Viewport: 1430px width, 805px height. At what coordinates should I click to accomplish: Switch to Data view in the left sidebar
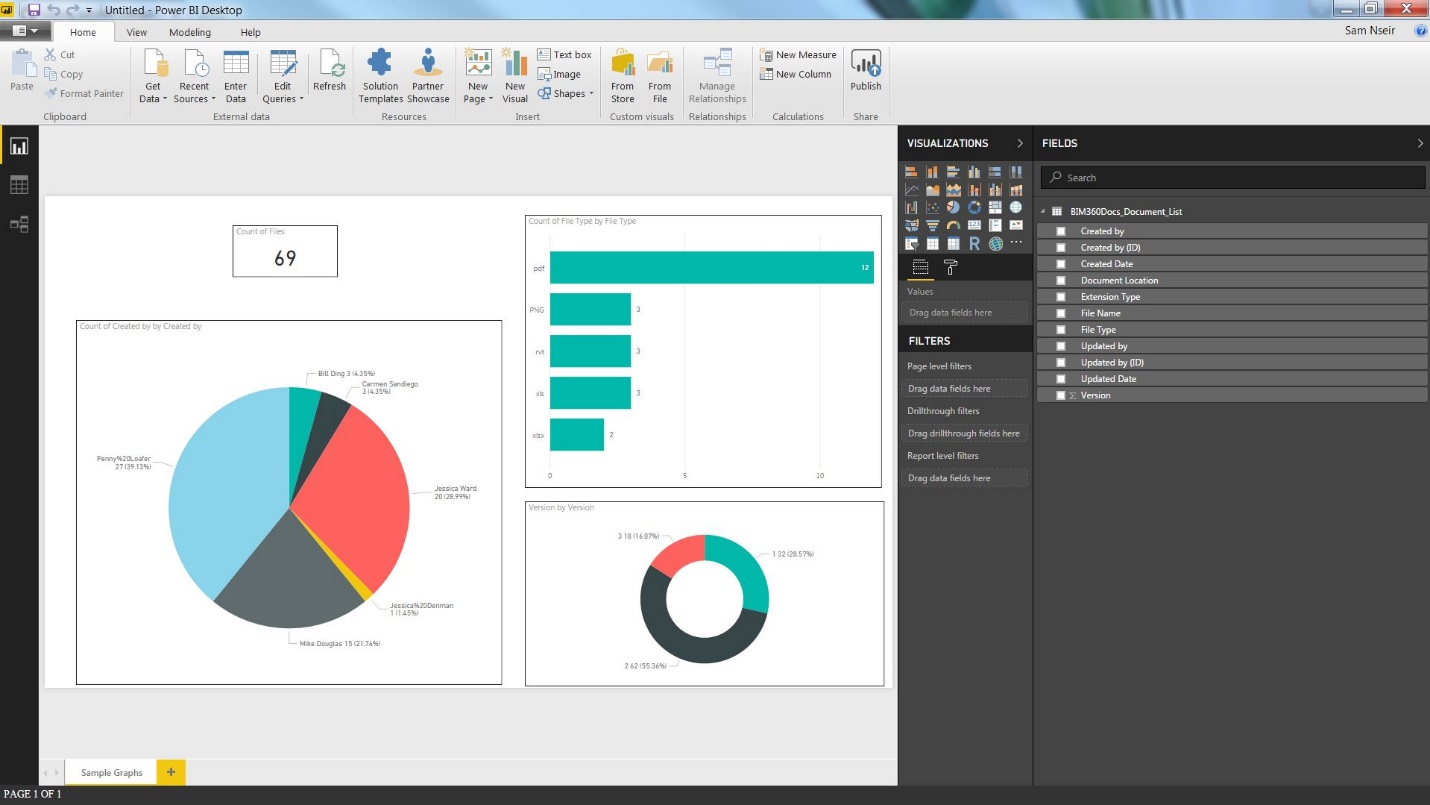tap(19, 184)
